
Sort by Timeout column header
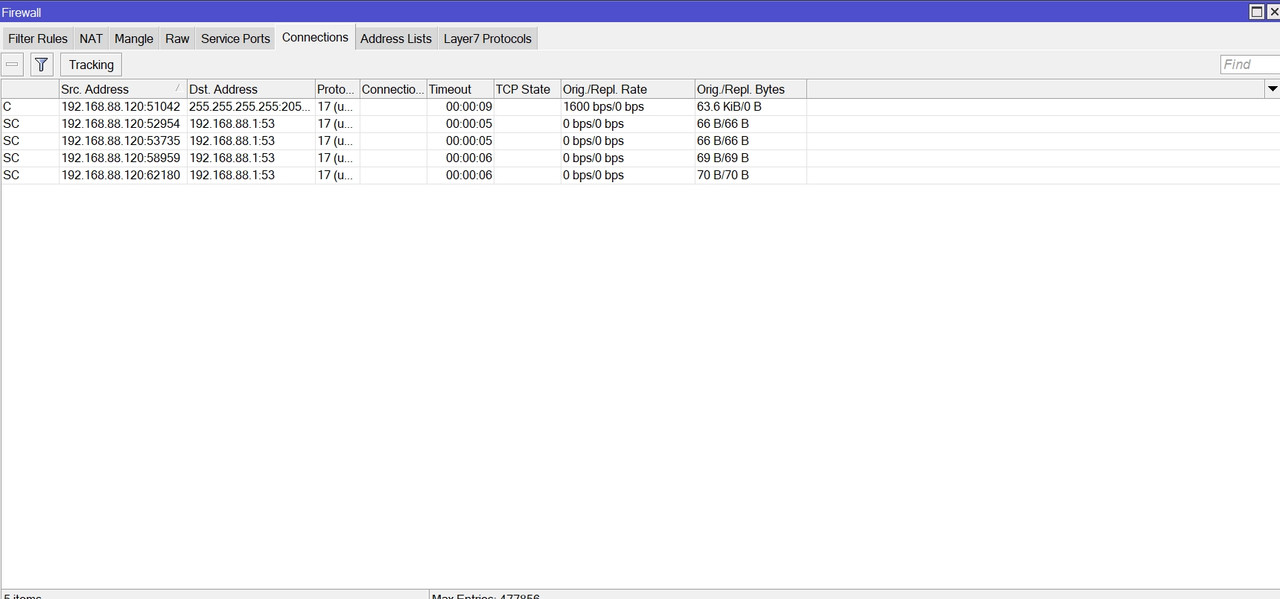[460, 89]
